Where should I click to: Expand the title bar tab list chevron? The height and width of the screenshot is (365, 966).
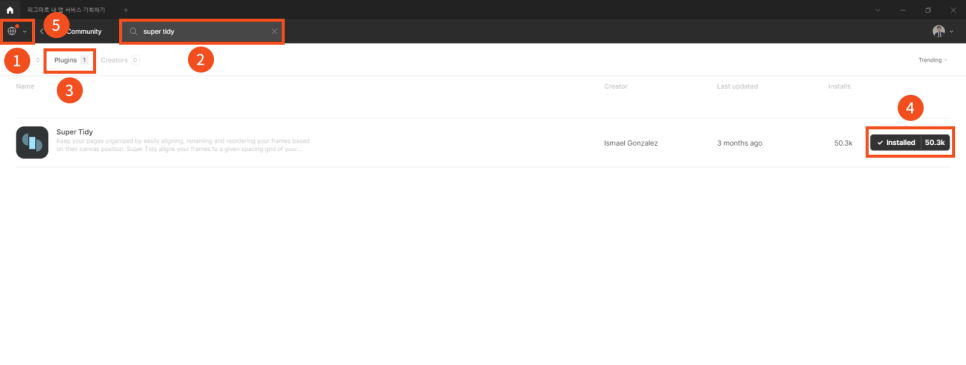(x=878, y=10)
